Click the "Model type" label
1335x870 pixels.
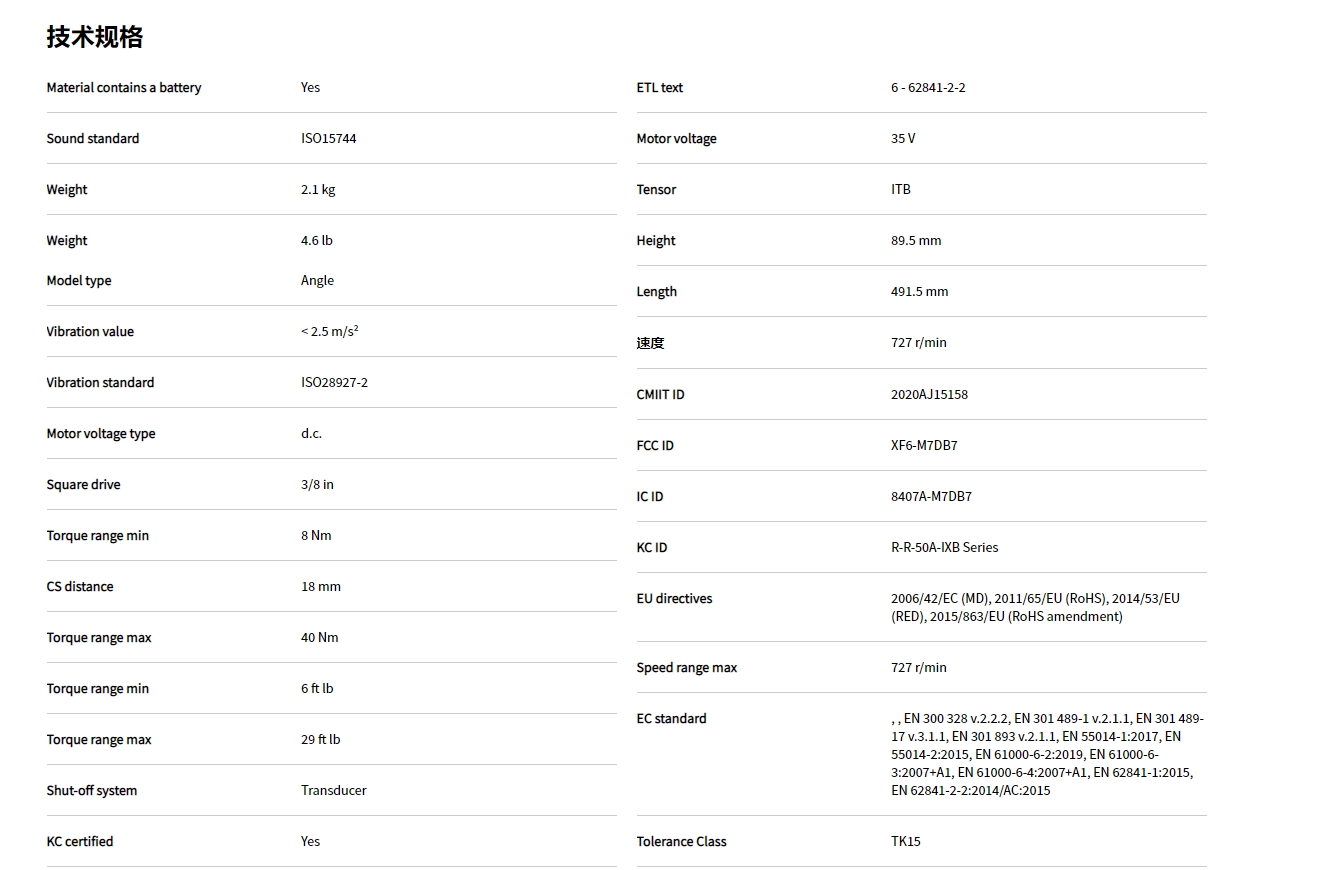point(79,281)
